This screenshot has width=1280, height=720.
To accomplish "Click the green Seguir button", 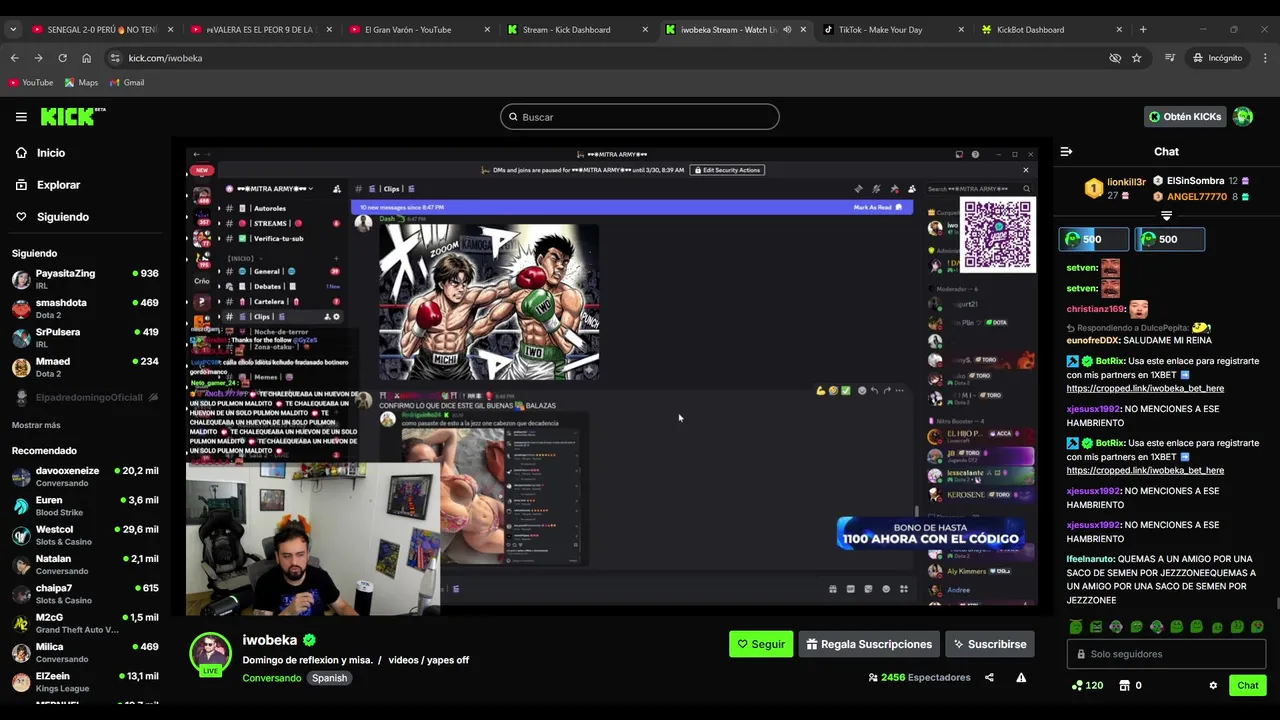I will click(761, 644).
